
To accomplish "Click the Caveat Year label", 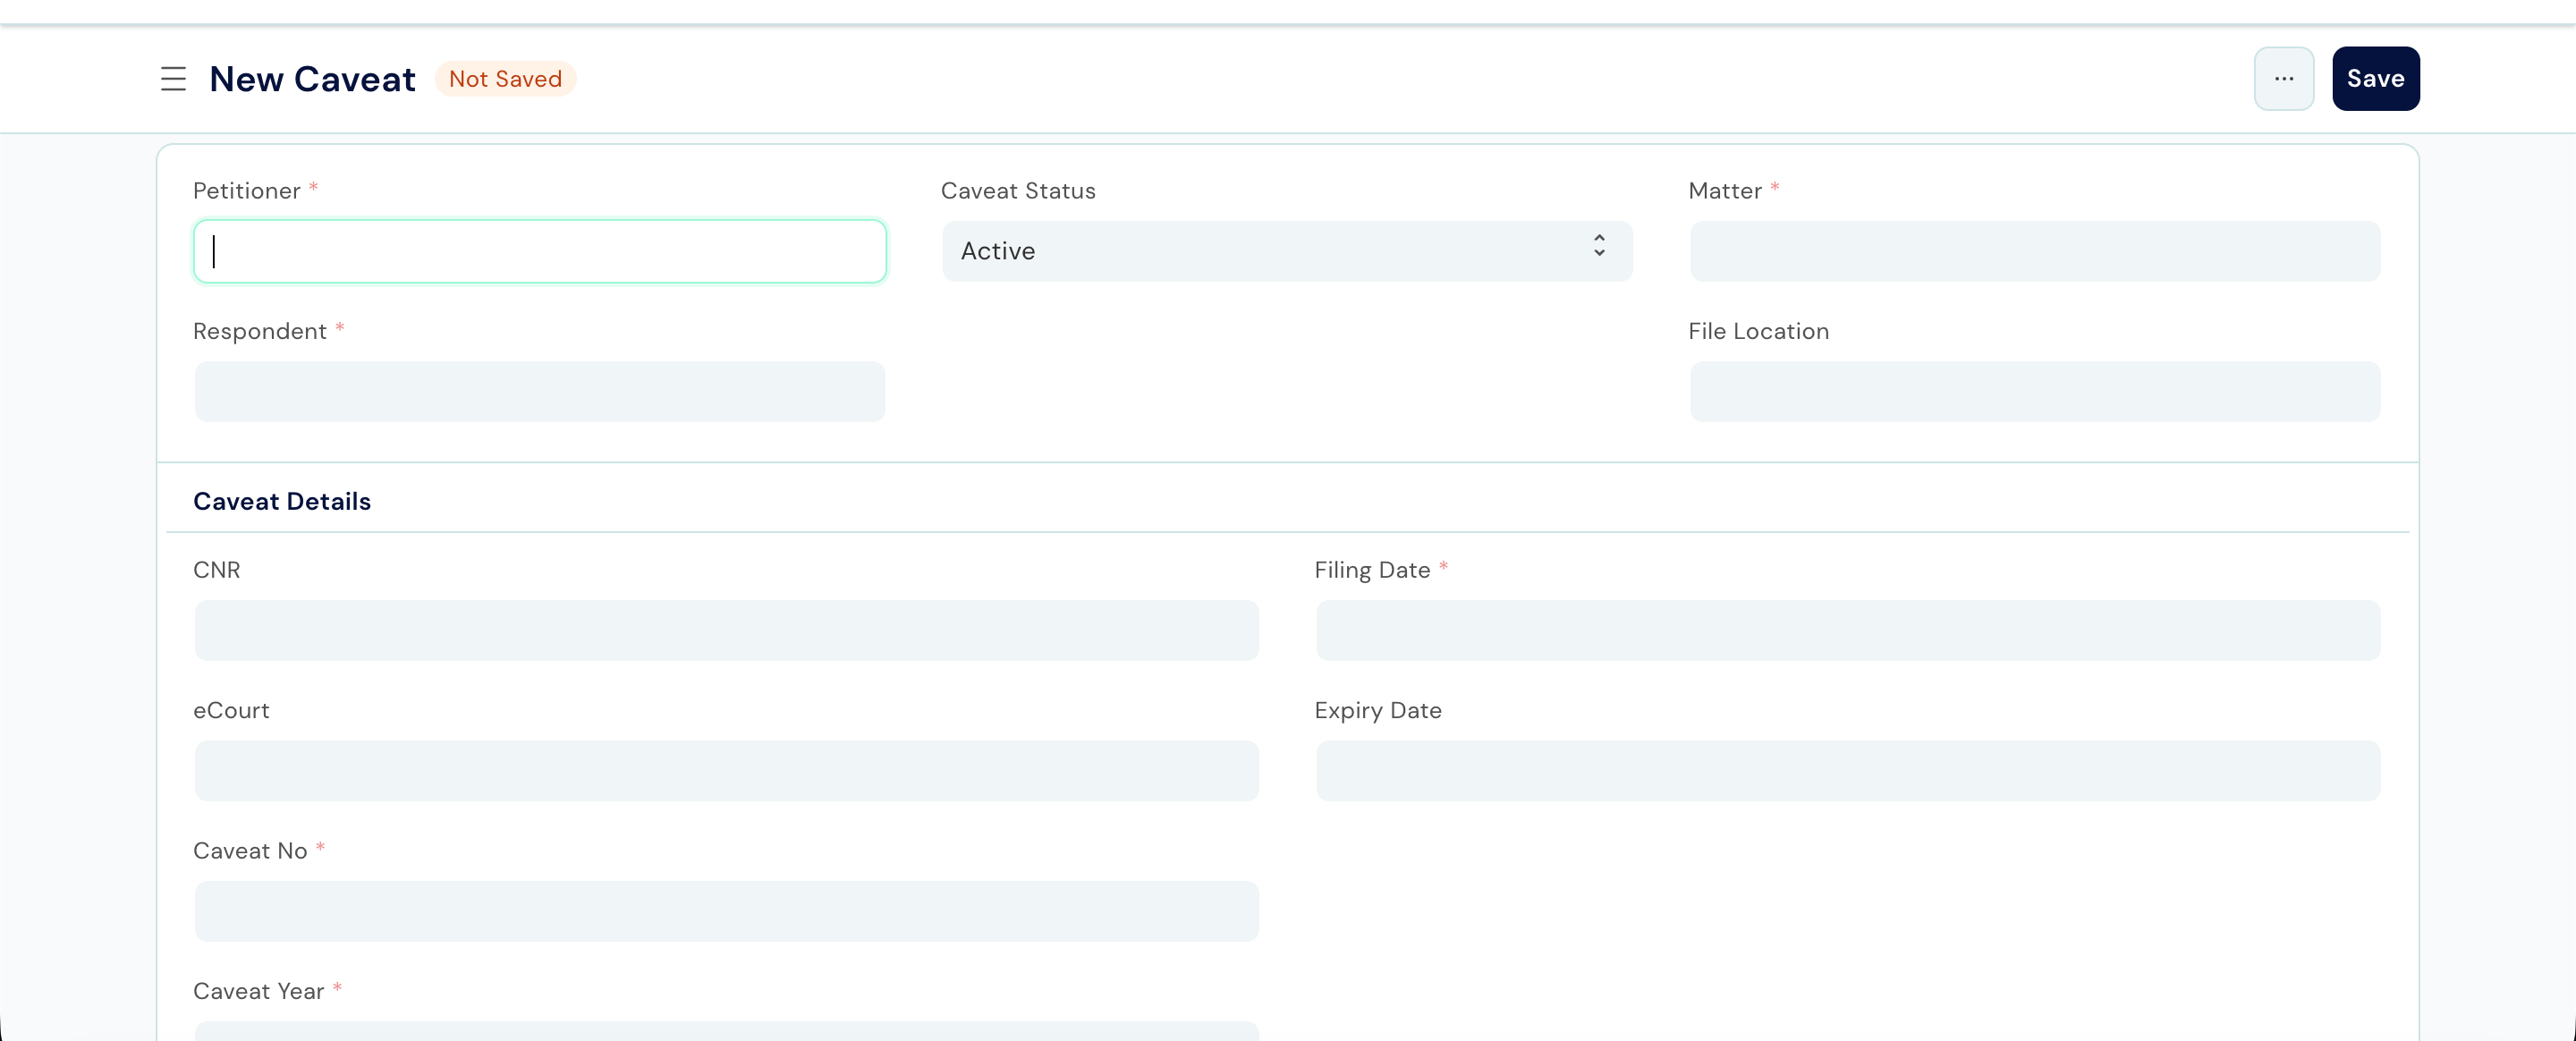I will coord(259,991).
